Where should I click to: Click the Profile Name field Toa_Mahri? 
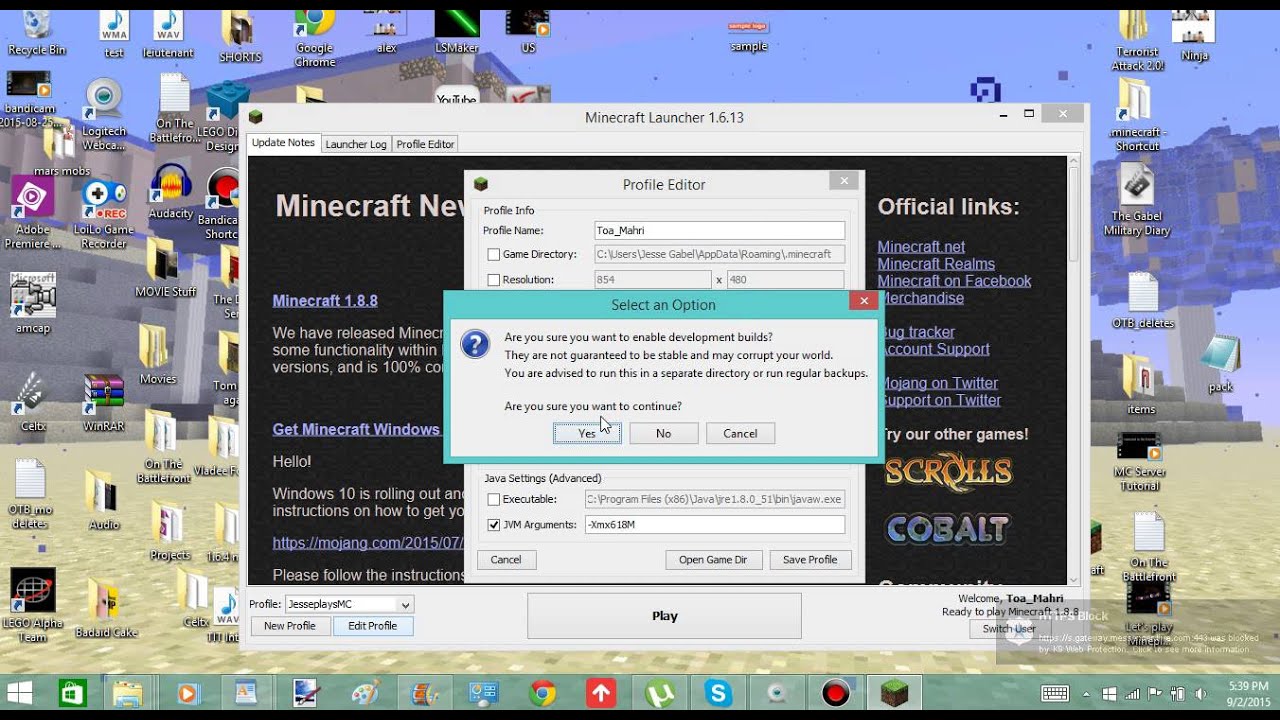coord(719,230)
